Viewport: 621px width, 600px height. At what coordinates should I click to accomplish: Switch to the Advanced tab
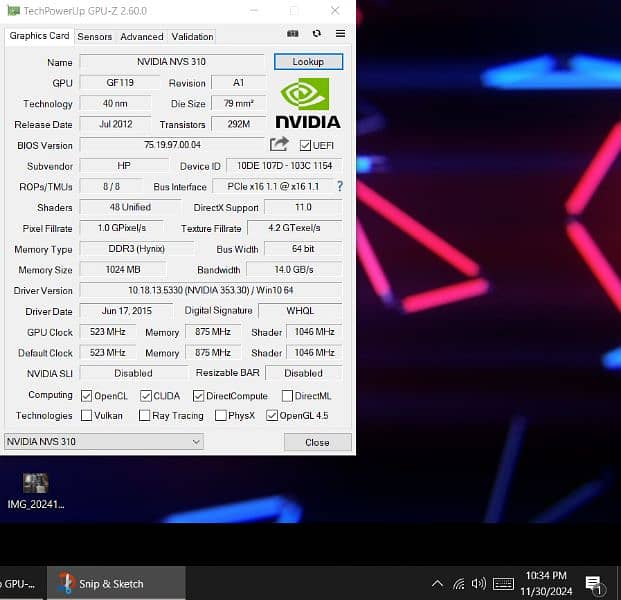142,36
